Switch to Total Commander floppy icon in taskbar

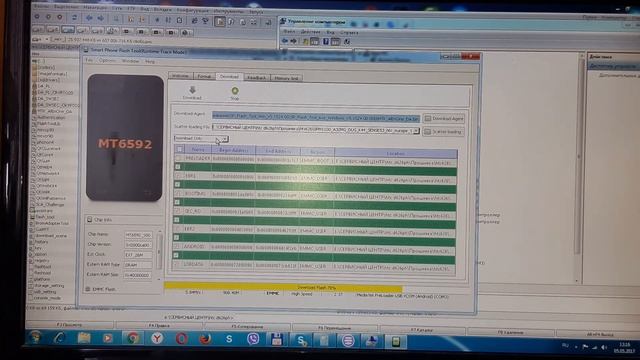(x=277, y=339)
